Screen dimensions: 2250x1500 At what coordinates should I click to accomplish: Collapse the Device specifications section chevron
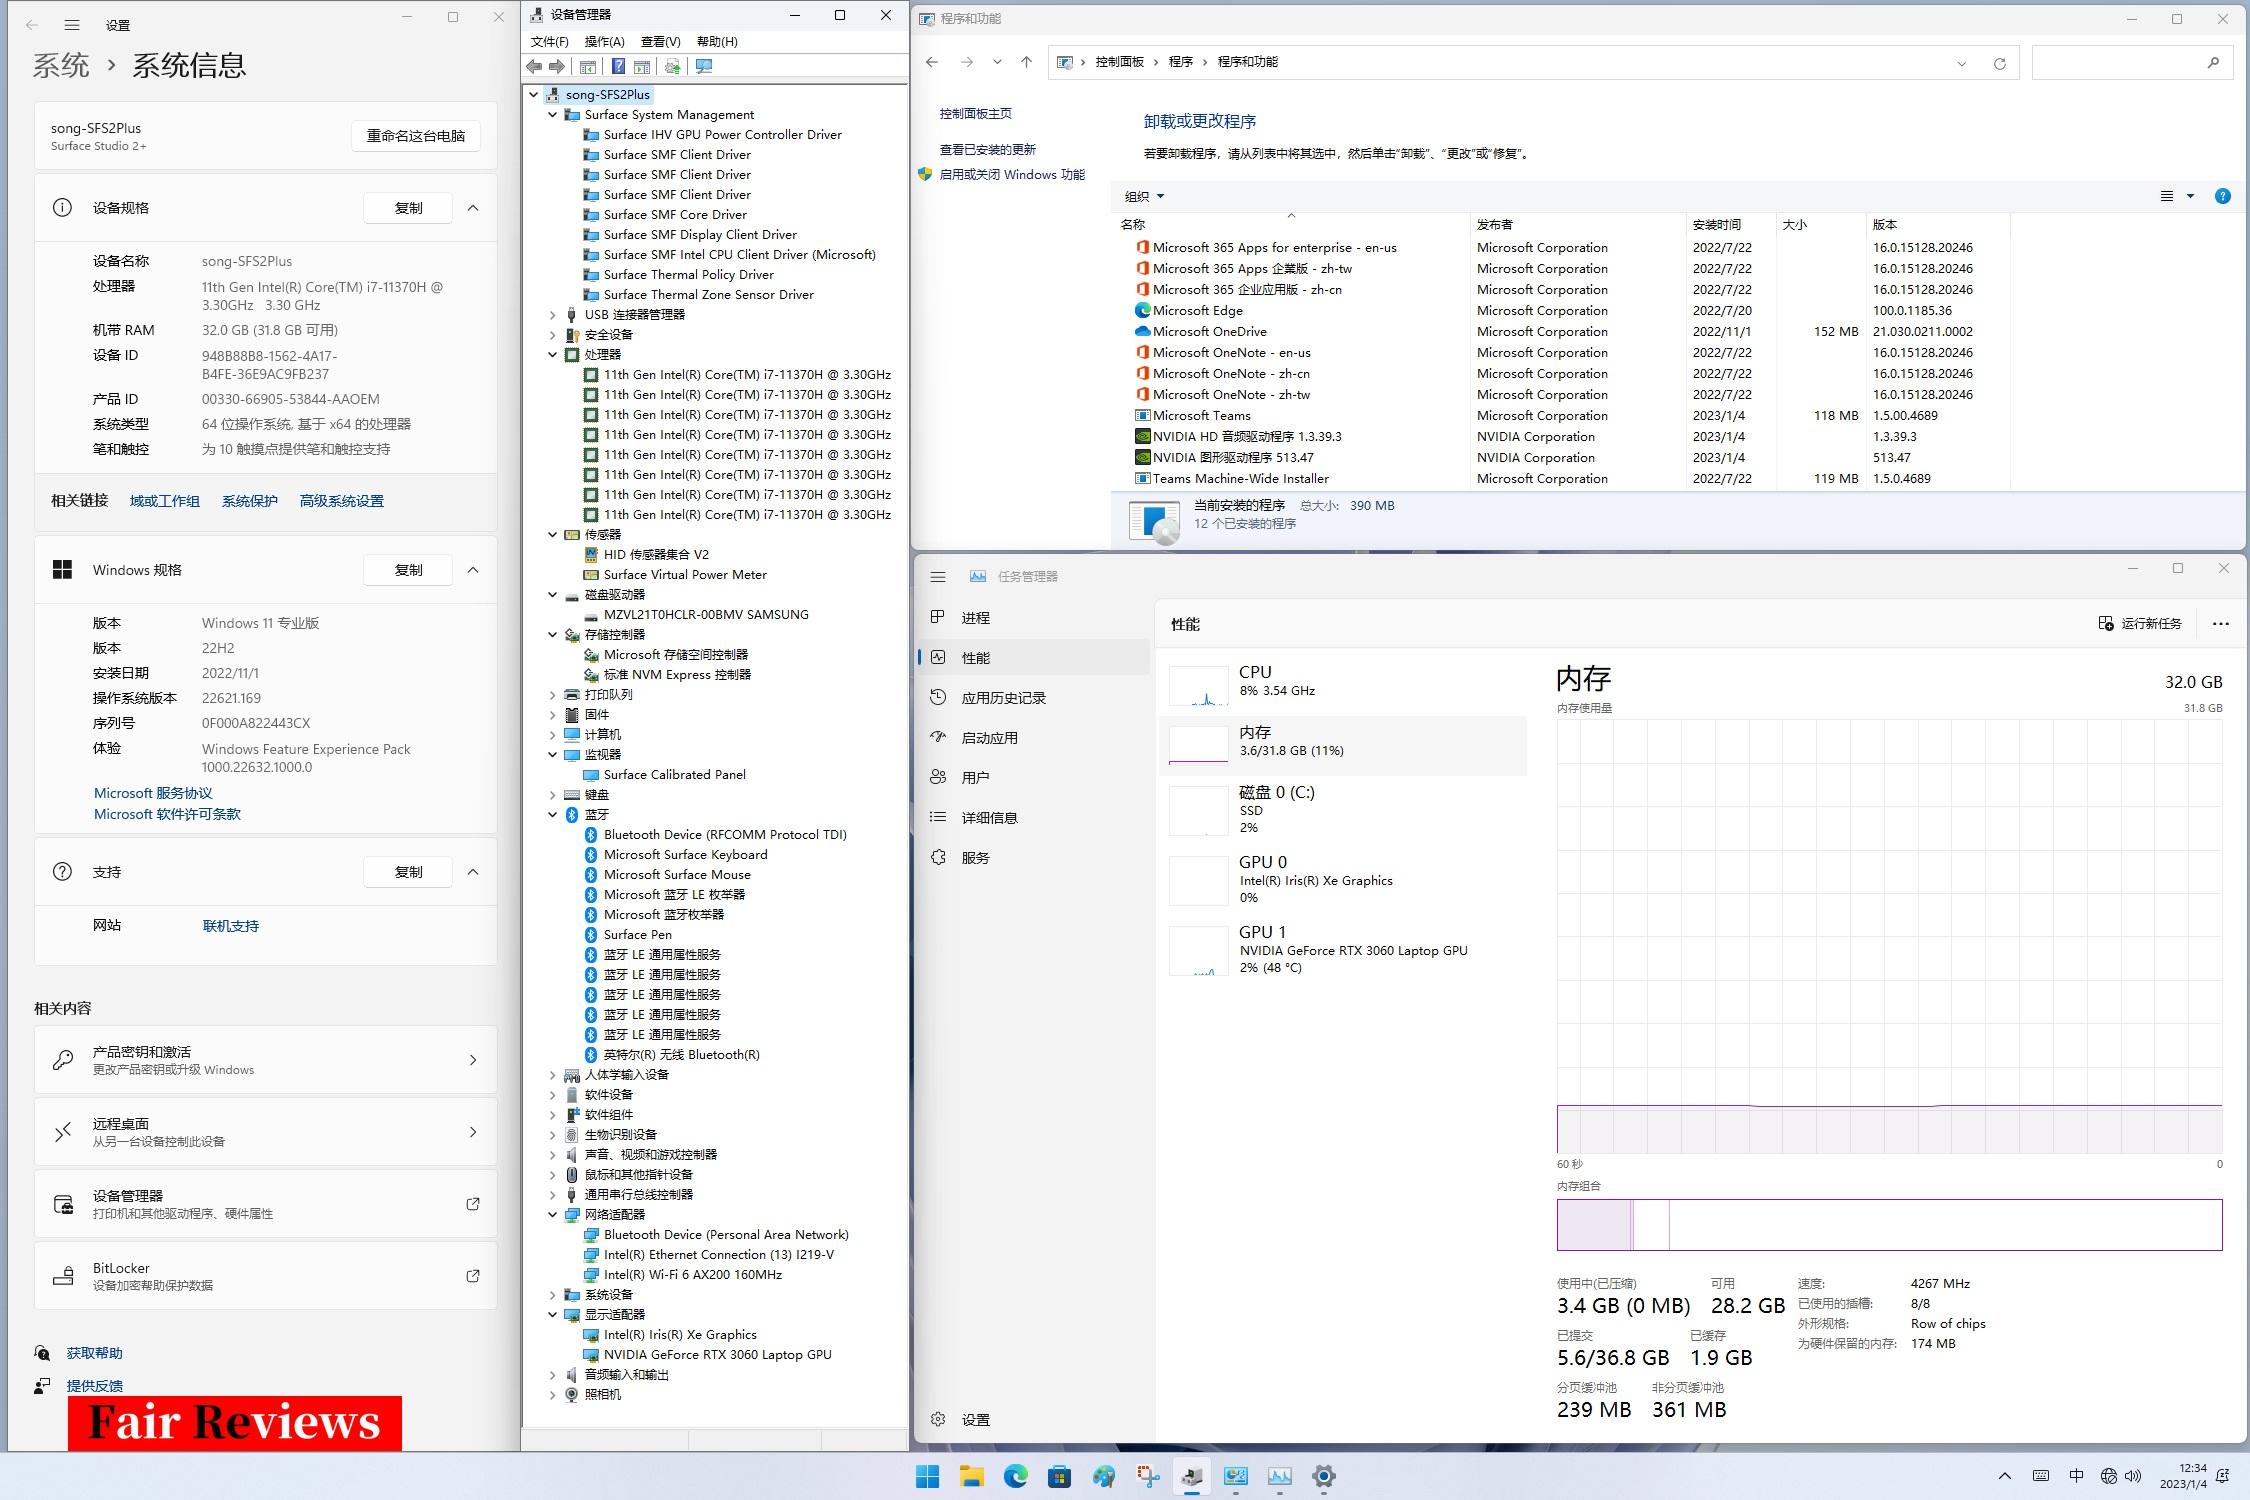pos(473,208)
